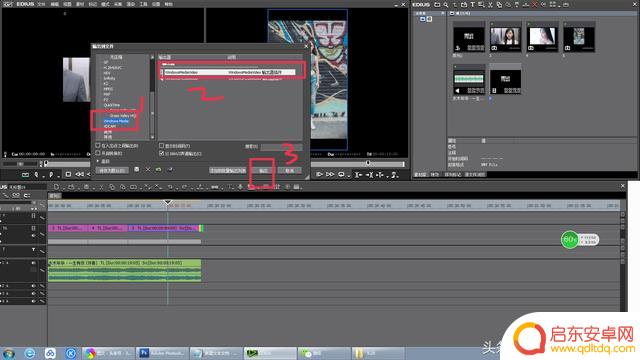Click the add to batch export list button
This screenshot has width=640, height=360.
tap(228, 170)
